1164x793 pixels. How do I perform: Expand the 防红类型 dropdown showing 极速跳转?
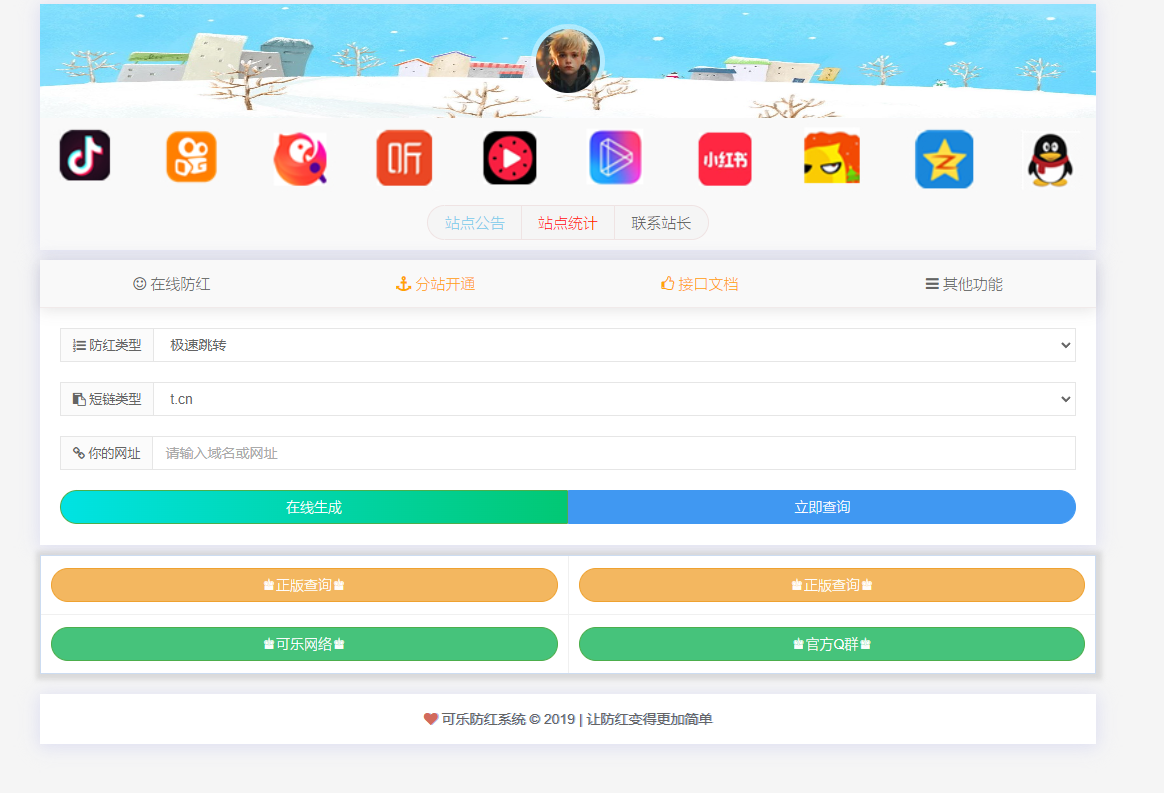tap(615, 345)
